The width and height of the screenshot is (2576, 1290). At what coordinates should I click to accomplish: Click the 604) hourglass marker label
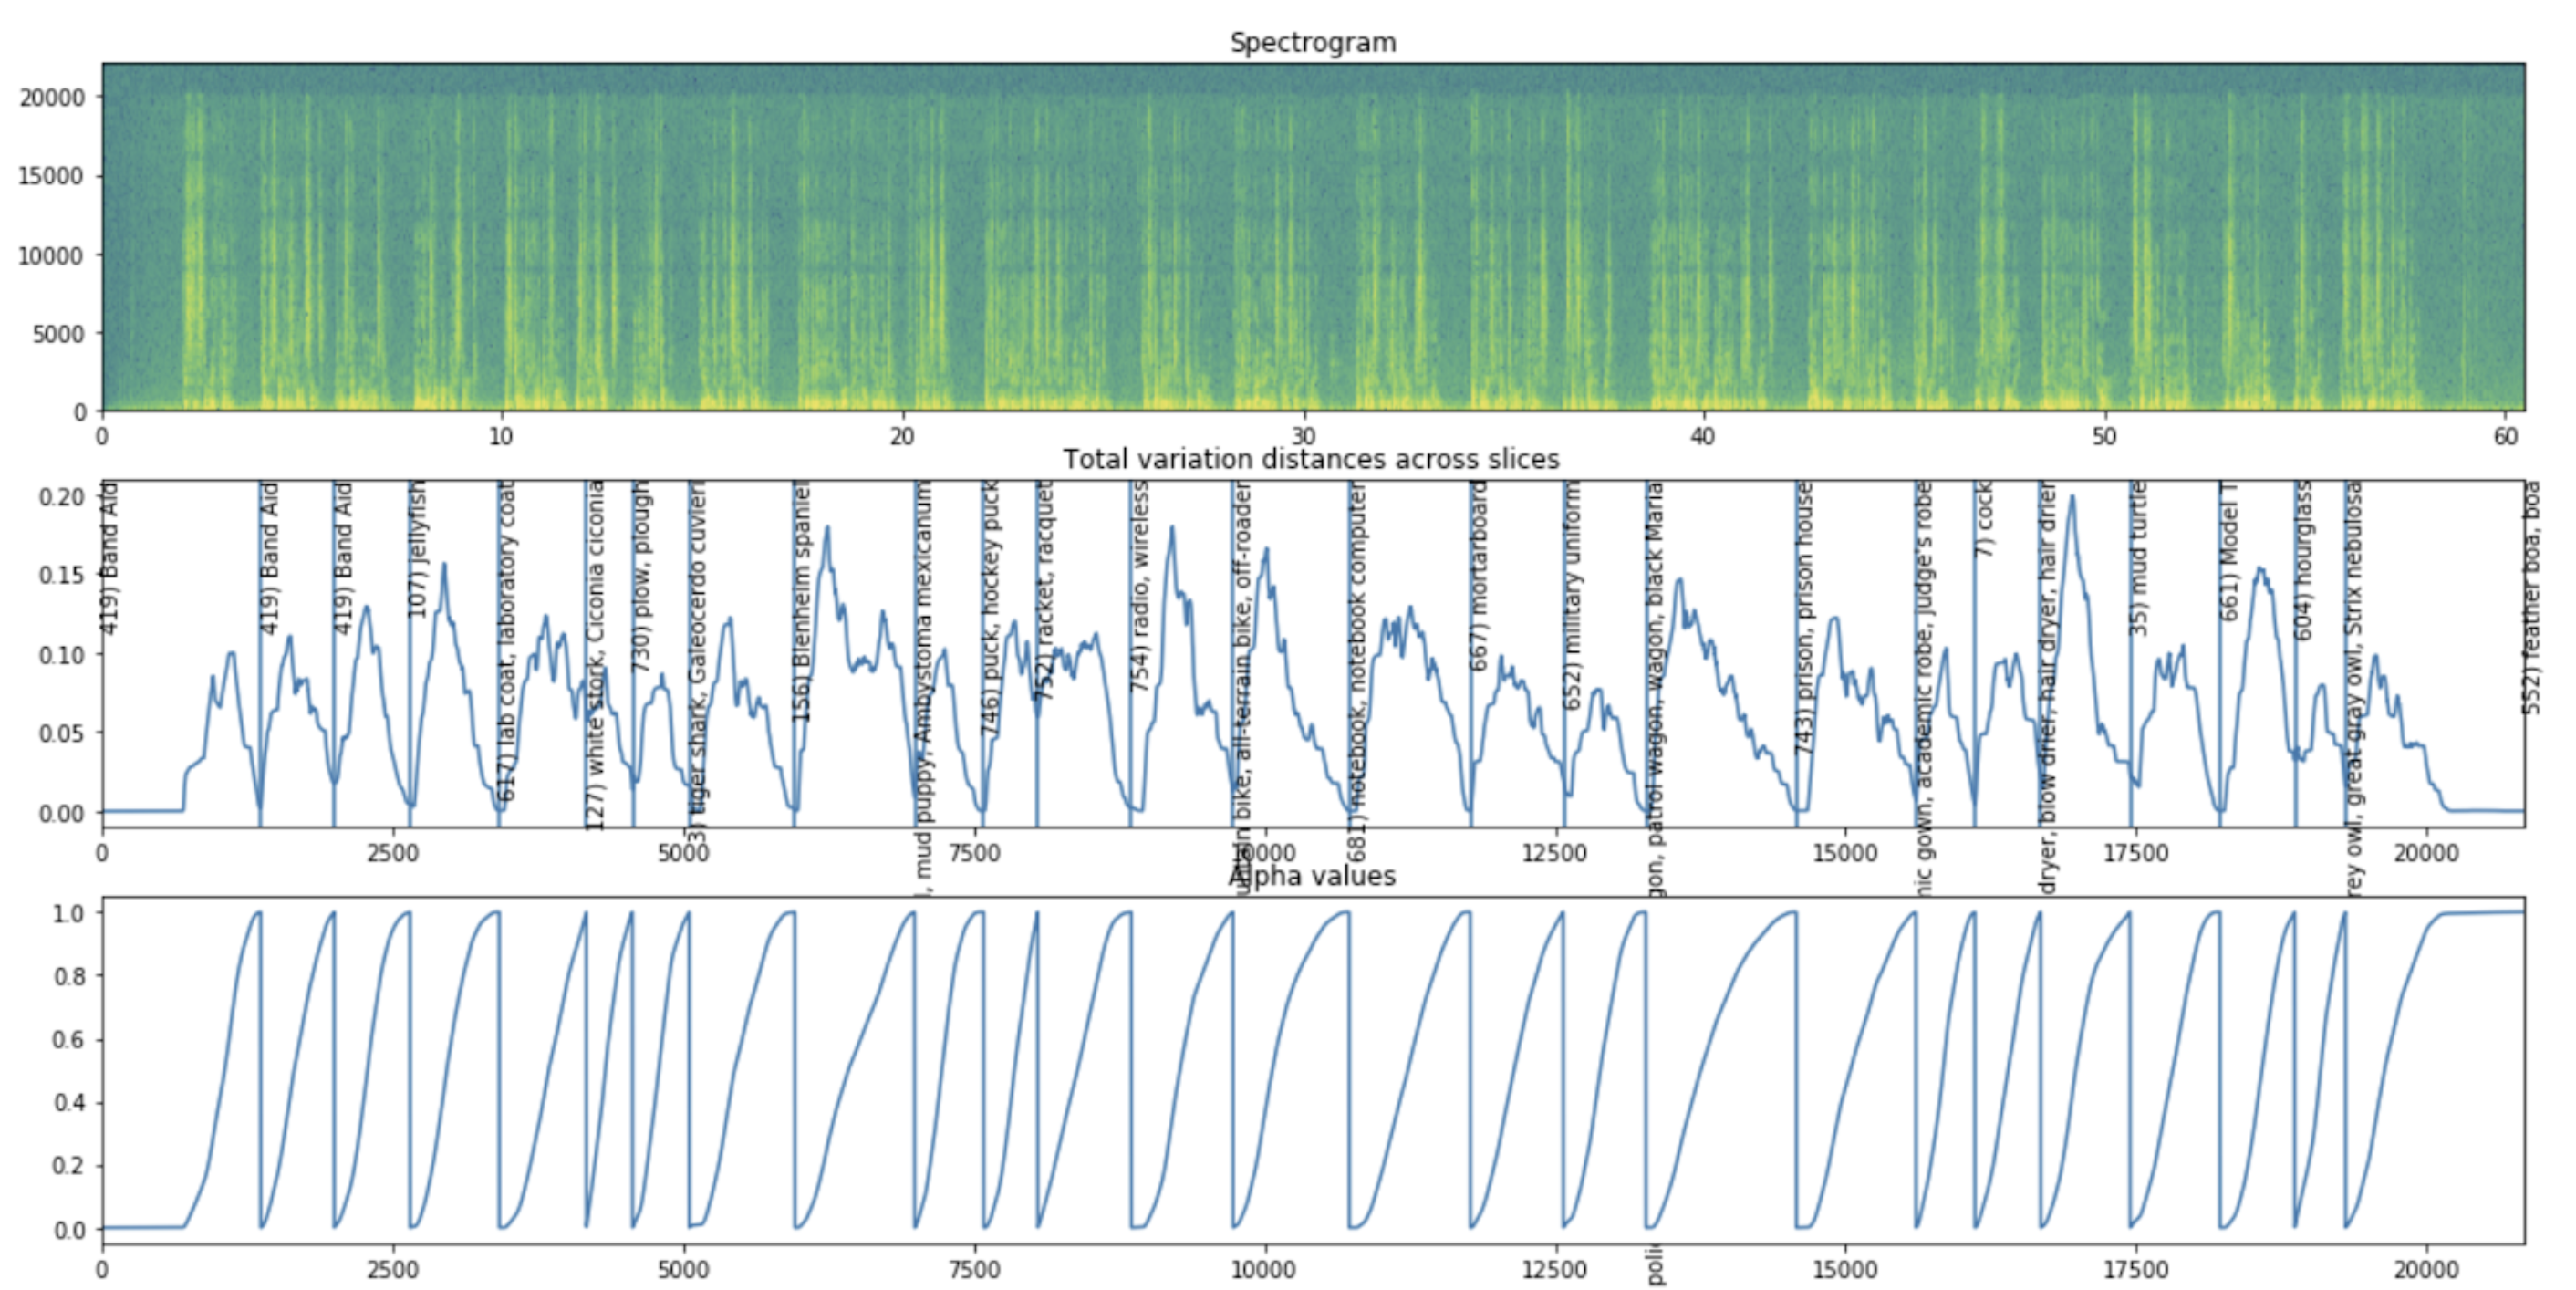click(x=2303, y=560)
